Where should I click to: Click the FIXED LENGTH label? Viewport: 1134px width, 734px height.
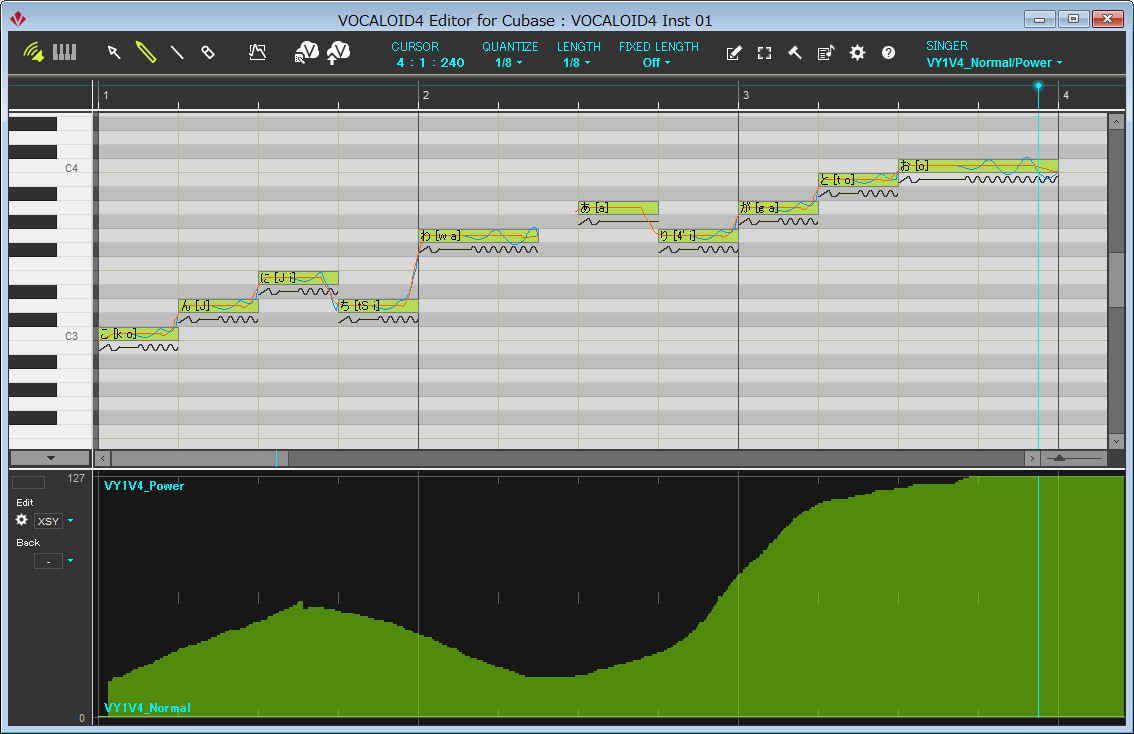click(659, 46)
